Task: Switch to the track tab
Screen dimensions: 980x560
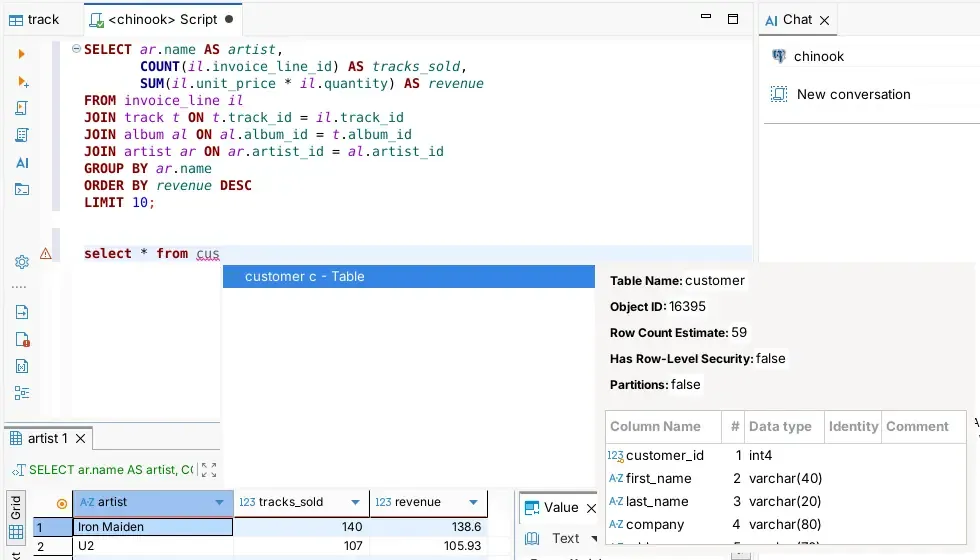Action: [34, 19]
